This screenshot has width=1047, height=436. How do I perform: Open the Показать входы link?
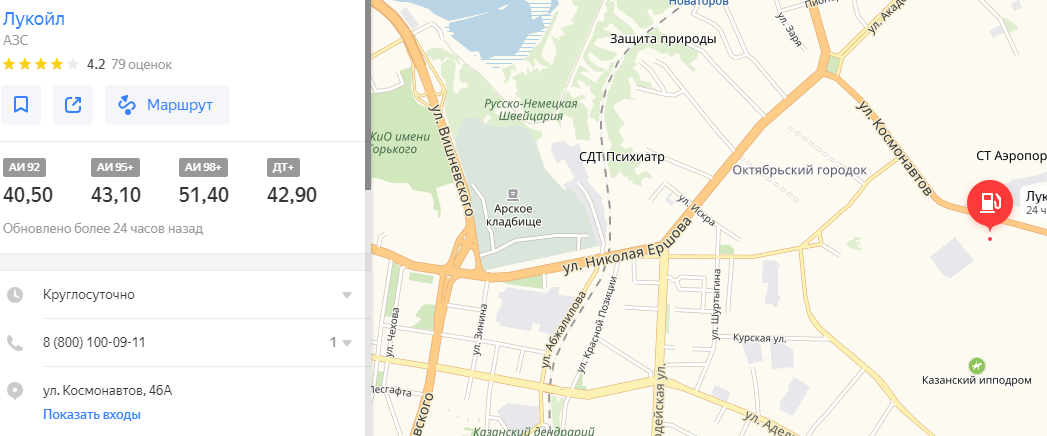(x=91, y=414)
